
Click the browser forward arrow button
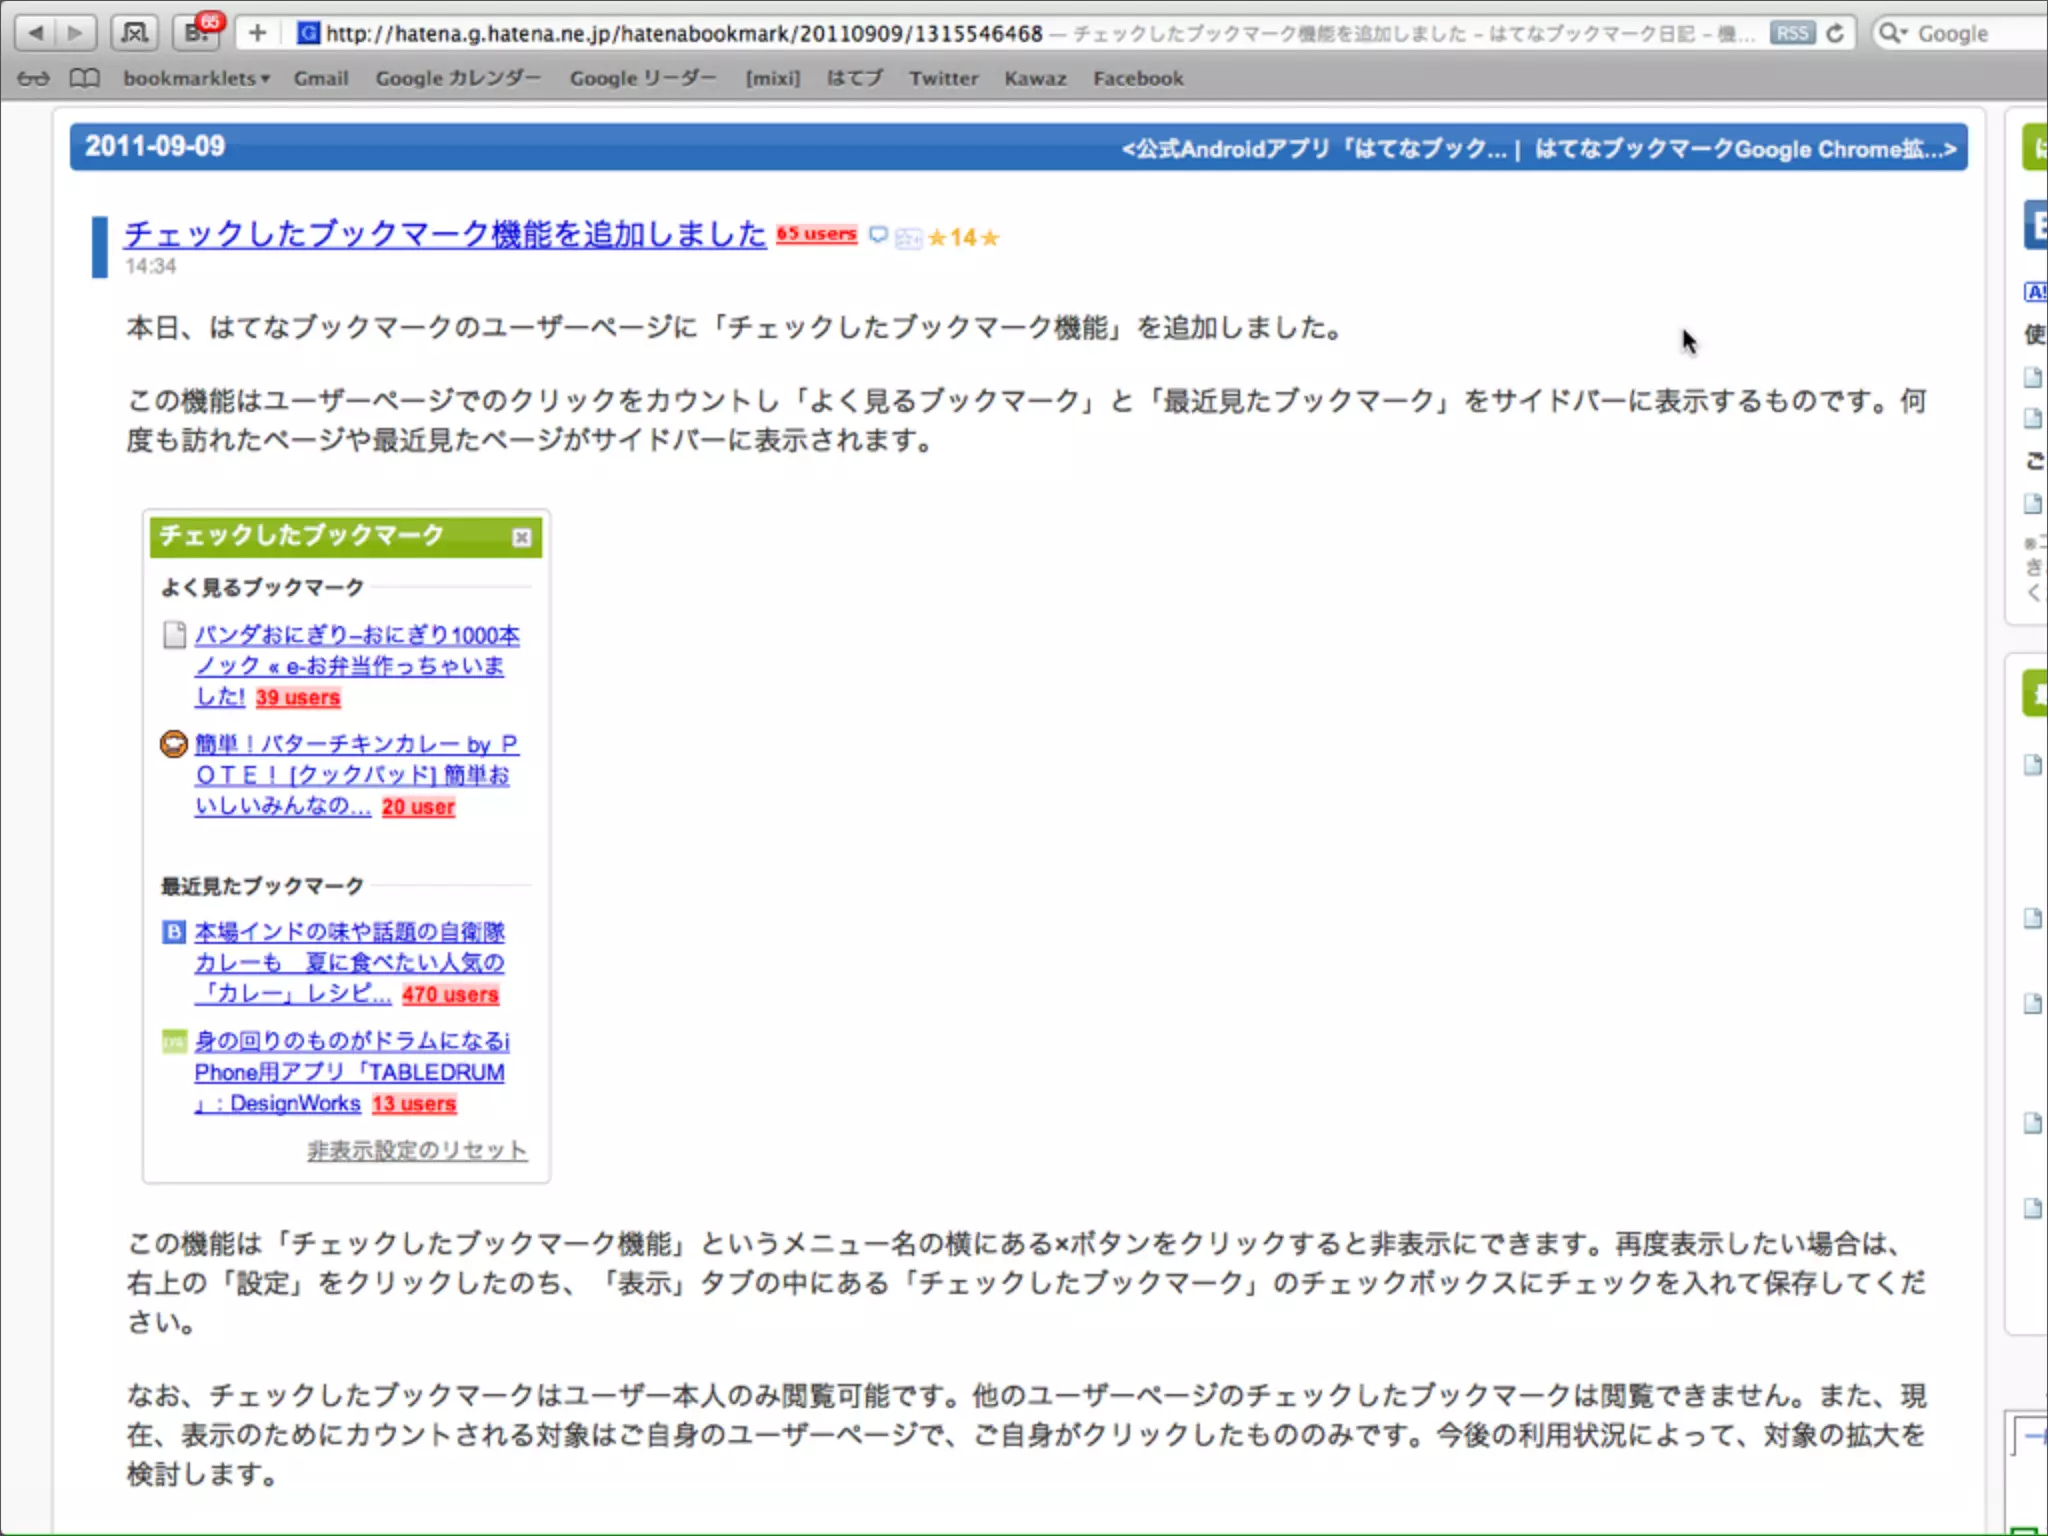pyautogui.click(x=75, y=33)
